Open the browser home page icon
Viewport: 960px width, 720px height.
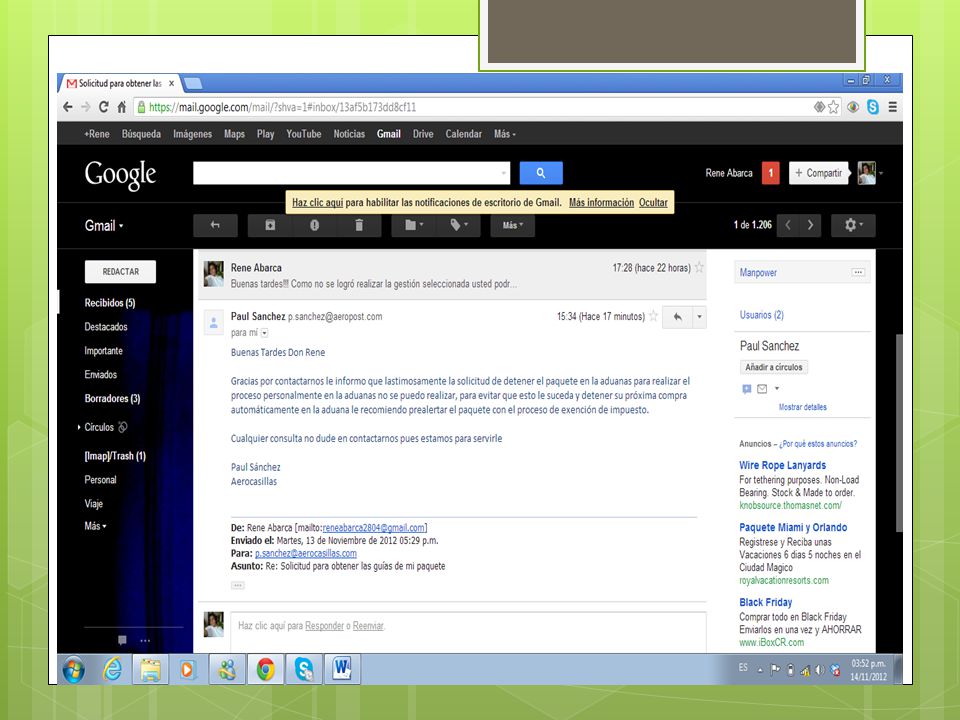click(121, 107)
